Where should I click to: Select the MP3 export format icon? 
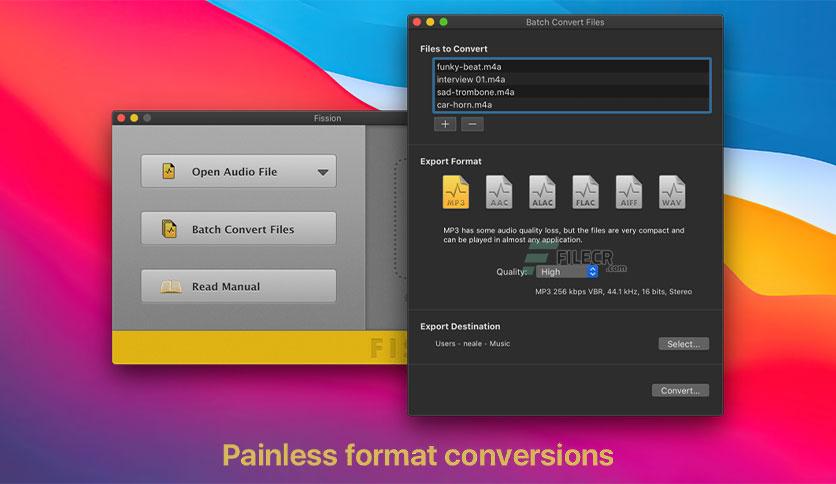click(x=456, y=192)
